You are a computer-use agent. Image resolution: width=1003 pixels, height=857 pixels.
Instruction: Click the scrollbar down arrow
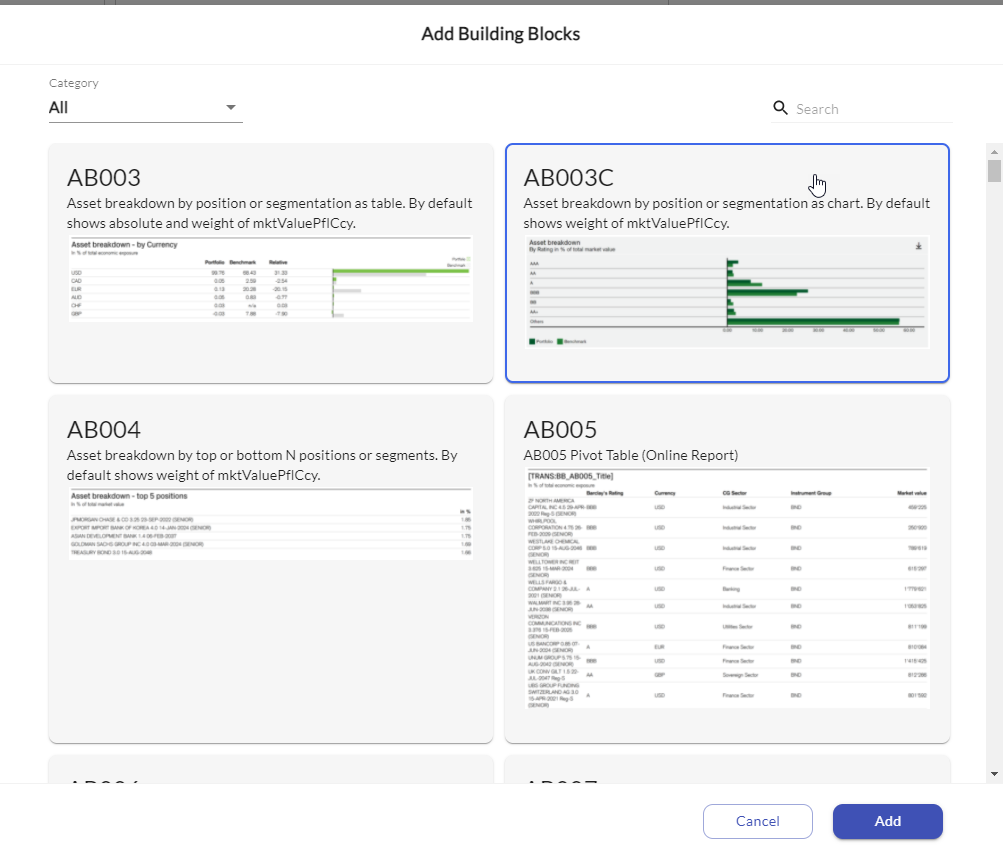pos(994,774)
